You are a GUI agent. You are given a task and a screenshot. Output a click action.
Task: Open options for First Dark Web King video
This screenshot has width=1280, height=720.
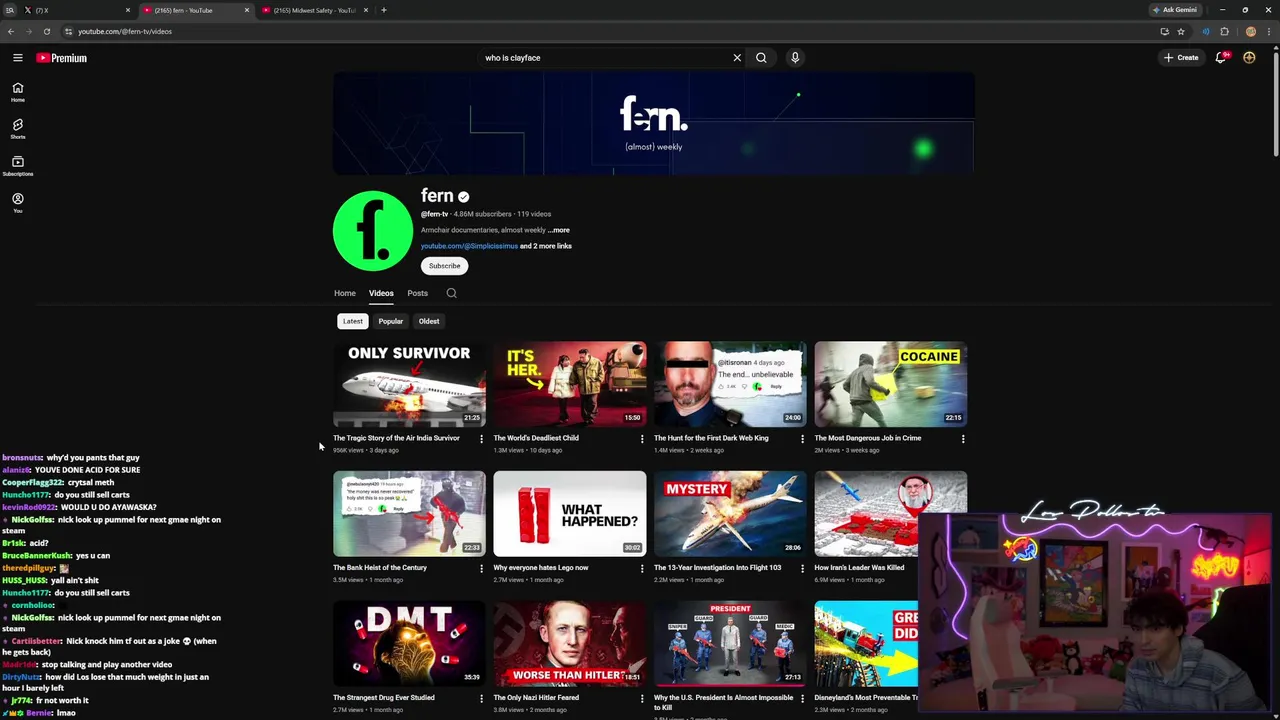(802, 438)
